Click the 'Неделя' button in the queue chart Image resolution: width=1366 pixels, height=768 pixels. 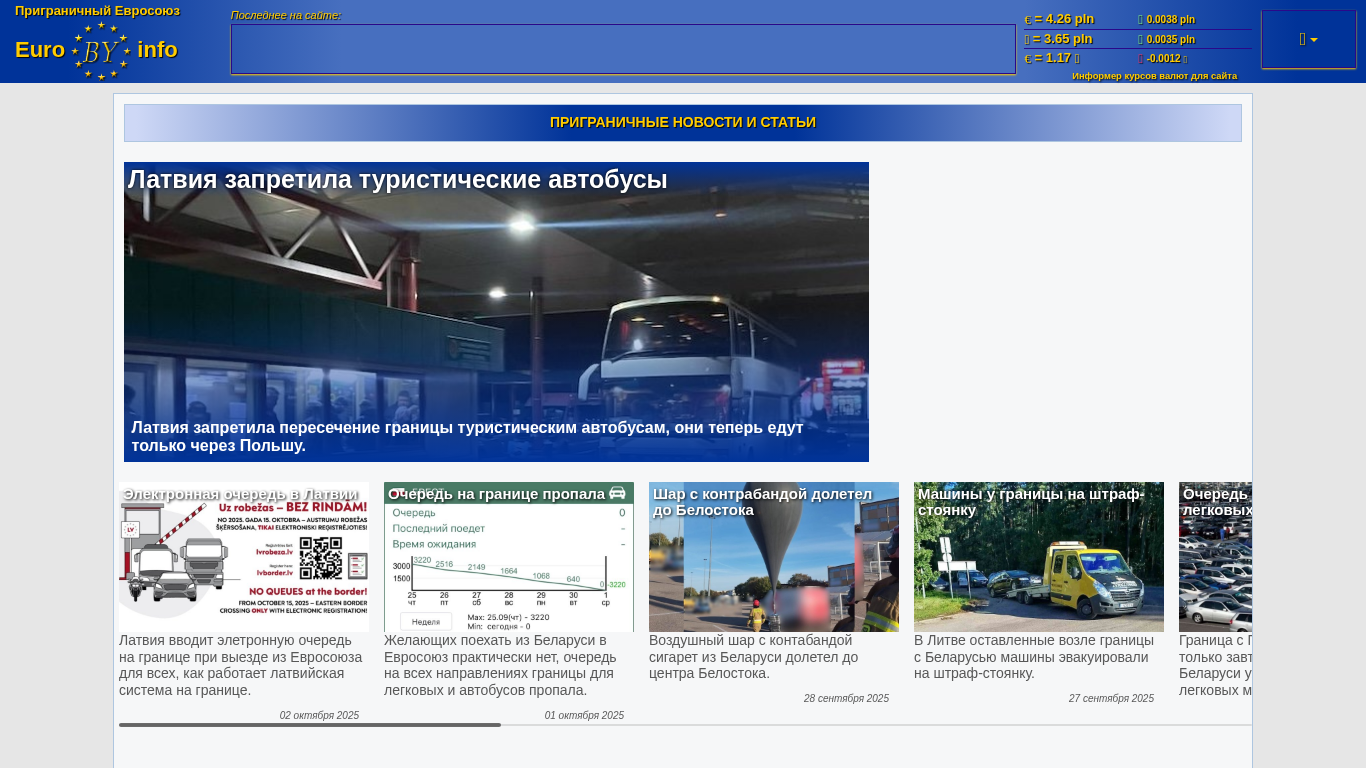coord(426,621)
